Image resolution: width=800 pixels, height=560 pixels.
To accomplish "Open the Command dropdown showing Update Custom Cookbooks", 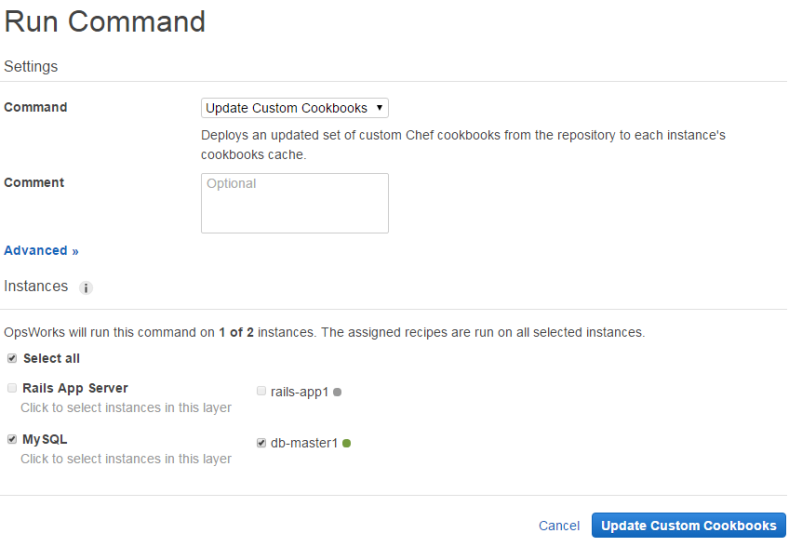I will pyautogui.click(x=295, y=108).
